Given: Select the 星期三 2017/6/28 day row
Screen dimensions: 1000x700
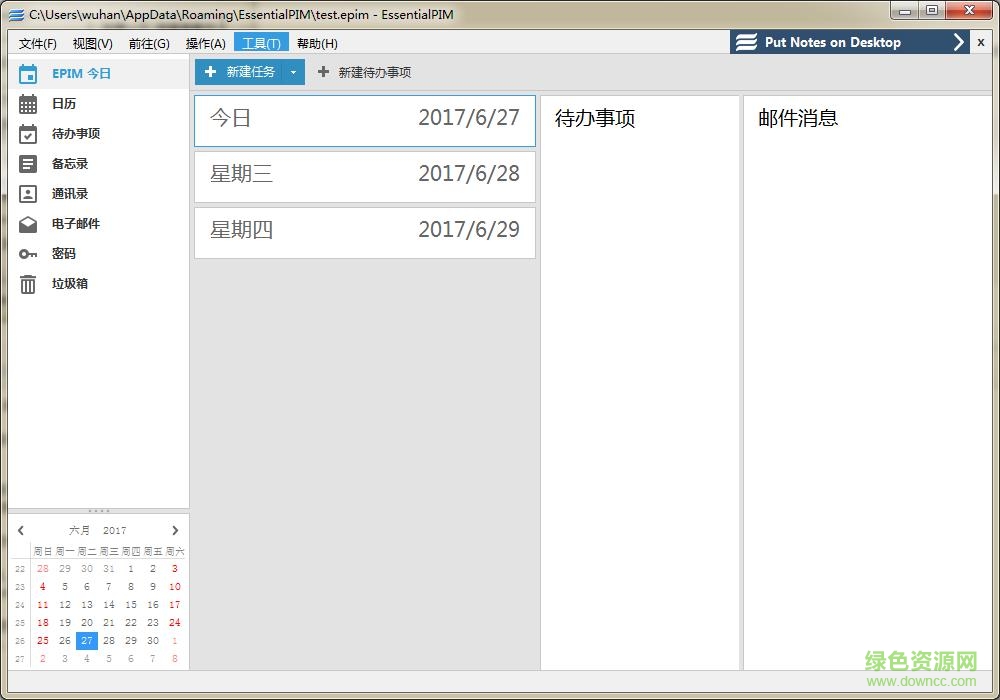Looking at the screenshot, I should (365, 177).
